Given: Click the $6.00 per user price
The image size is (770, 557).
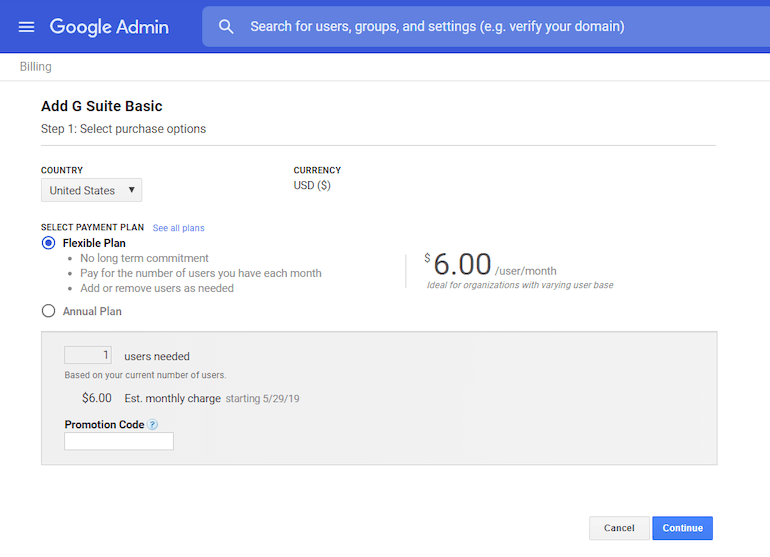Looking at the screenshot, I should tap(462, 265).
